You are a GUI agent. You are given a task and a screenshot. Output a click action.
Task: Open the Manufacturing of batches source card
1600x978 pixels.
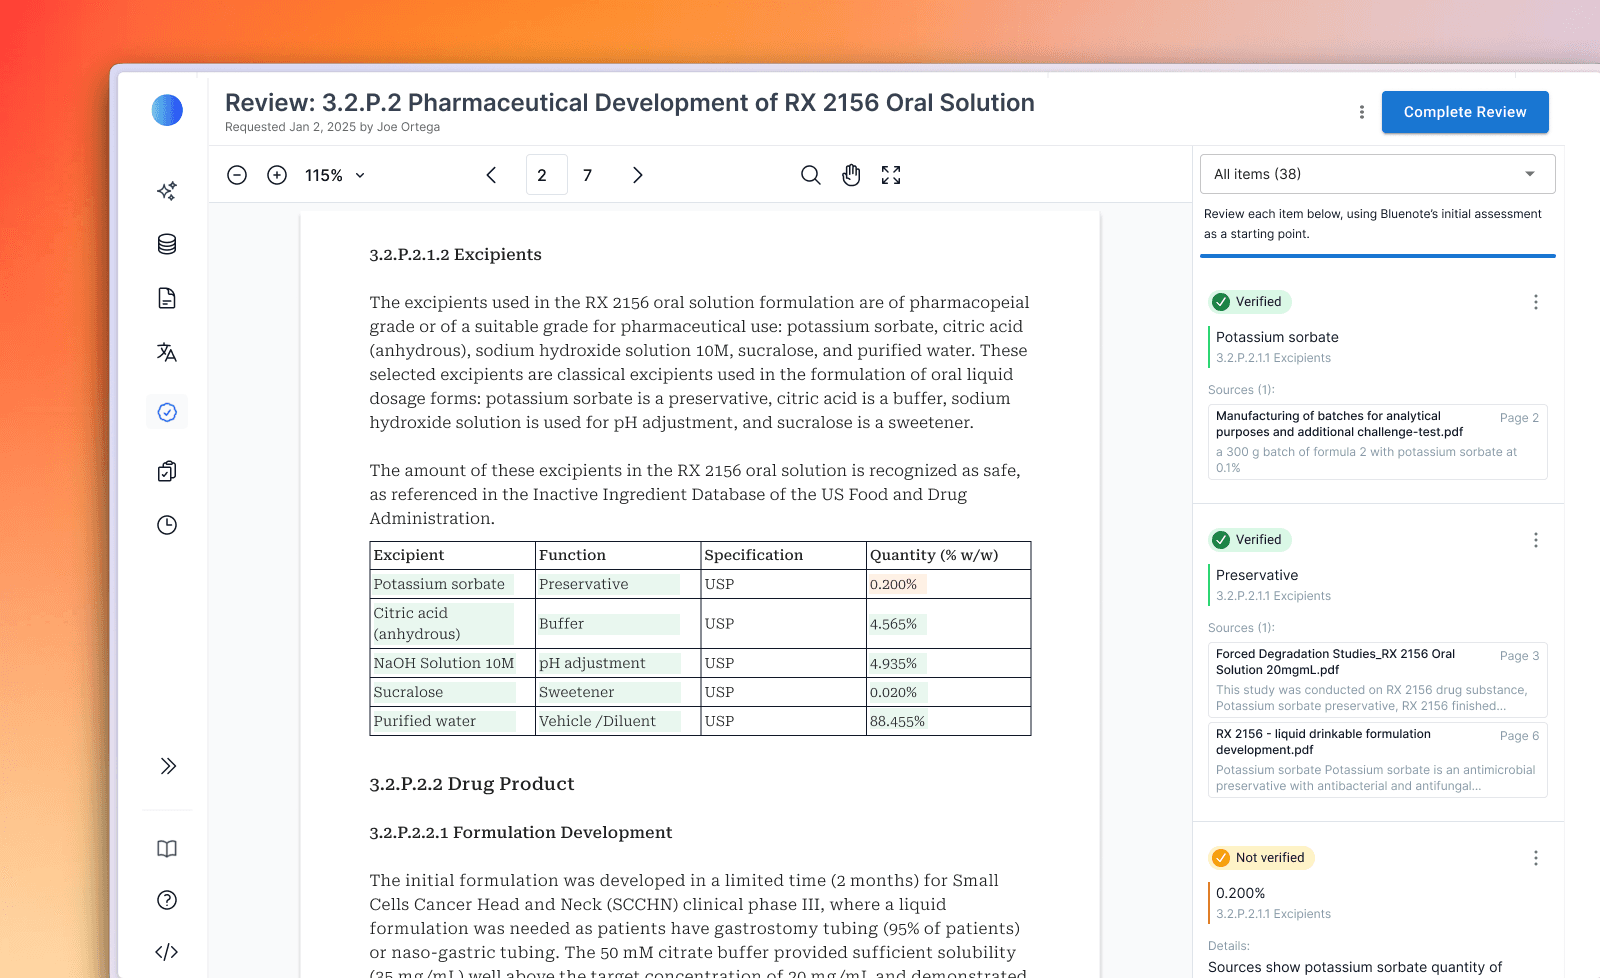tap(1377, 441)
